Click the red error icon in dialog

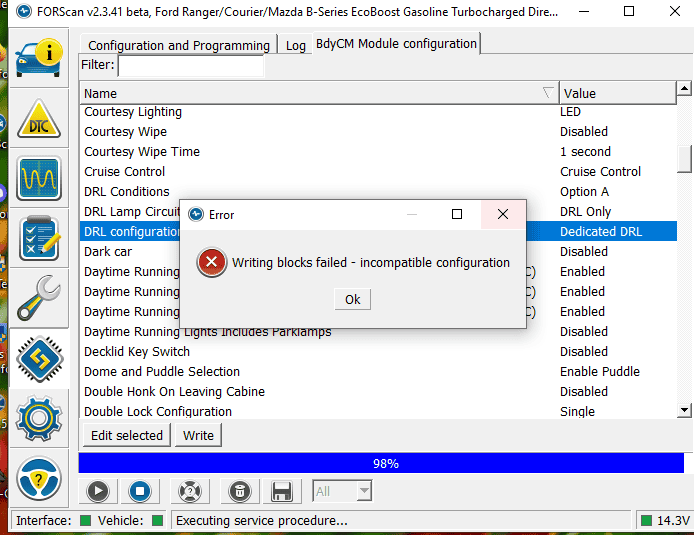212,262
